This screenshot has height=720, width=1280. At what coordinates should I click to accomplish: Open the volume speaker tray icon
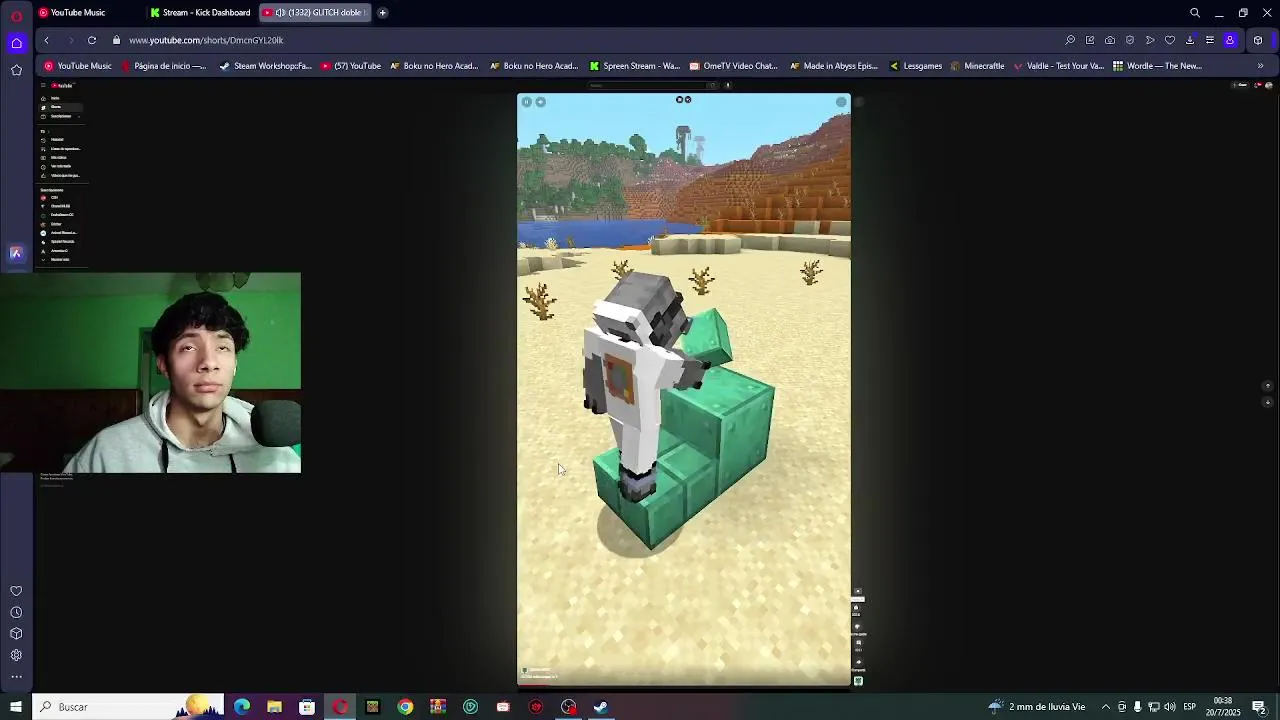[x=1170, y=707]
